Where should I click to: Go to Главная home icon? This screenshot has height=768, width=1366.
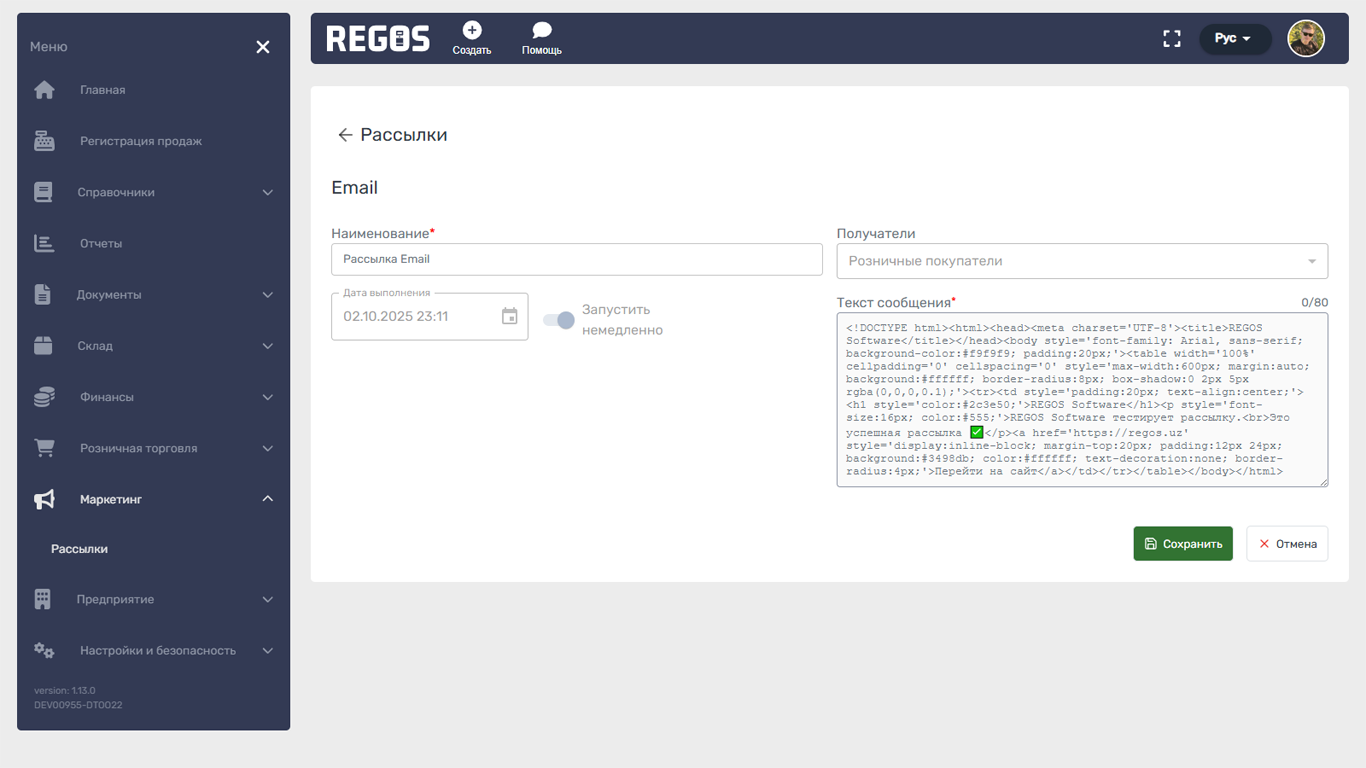point(45,90)
